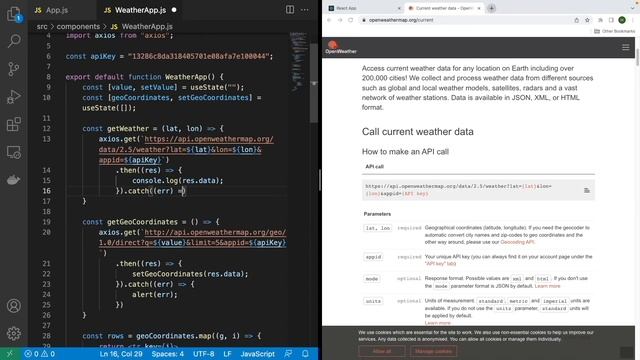Viewport: 640px width, 360px height.
Task: Bookmark this page with the star icon
Action: 587,20
